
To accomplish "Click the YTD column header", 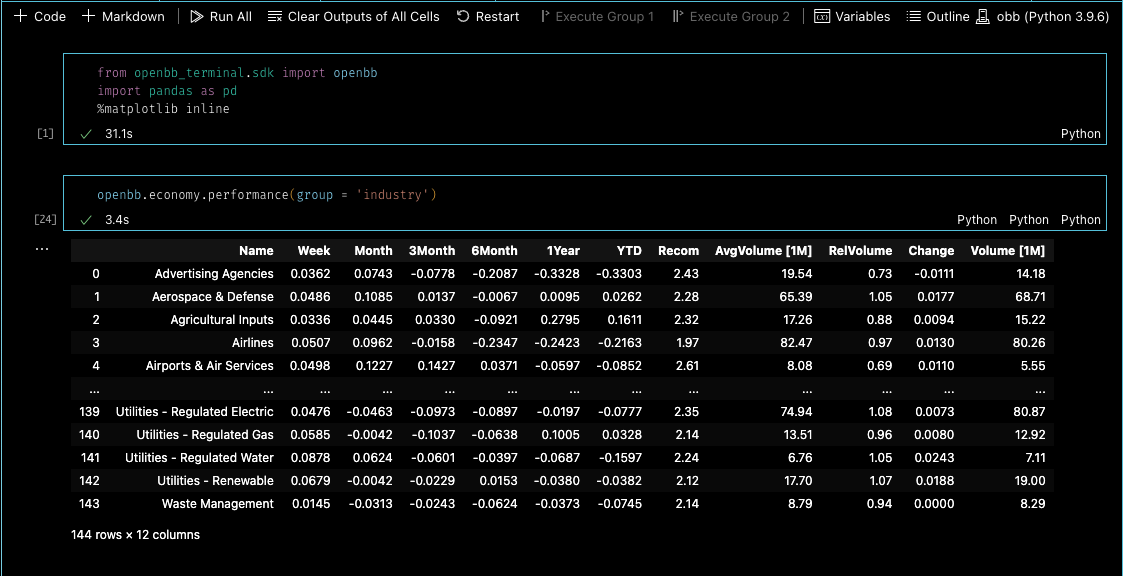I will click(629, 251).
